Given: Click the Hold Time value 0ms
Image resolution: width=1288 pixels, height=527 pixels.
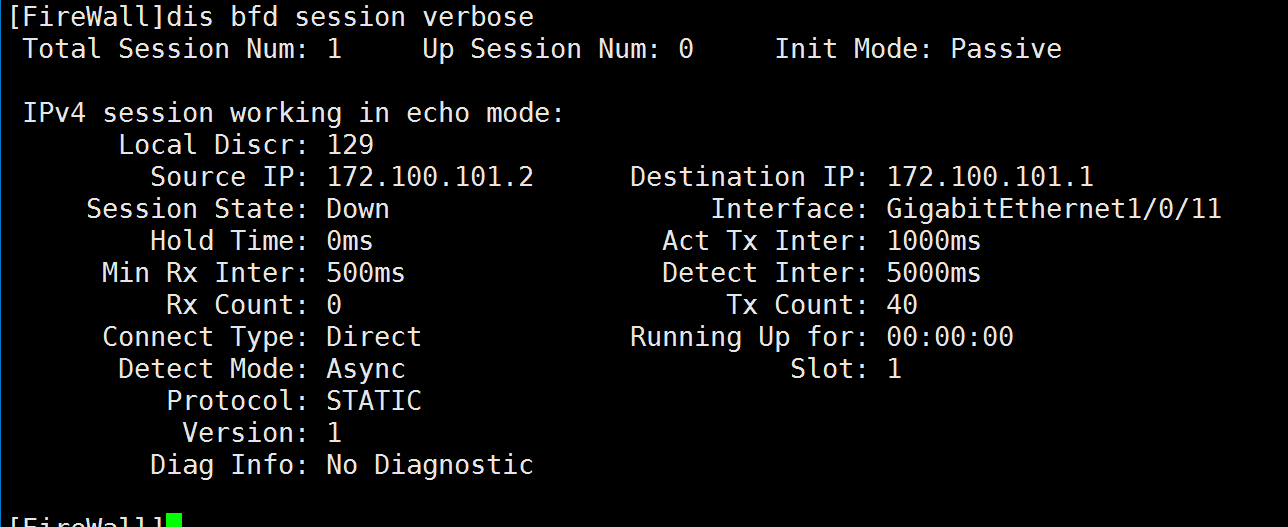Looking at the screenshot, I should point(350,241).
